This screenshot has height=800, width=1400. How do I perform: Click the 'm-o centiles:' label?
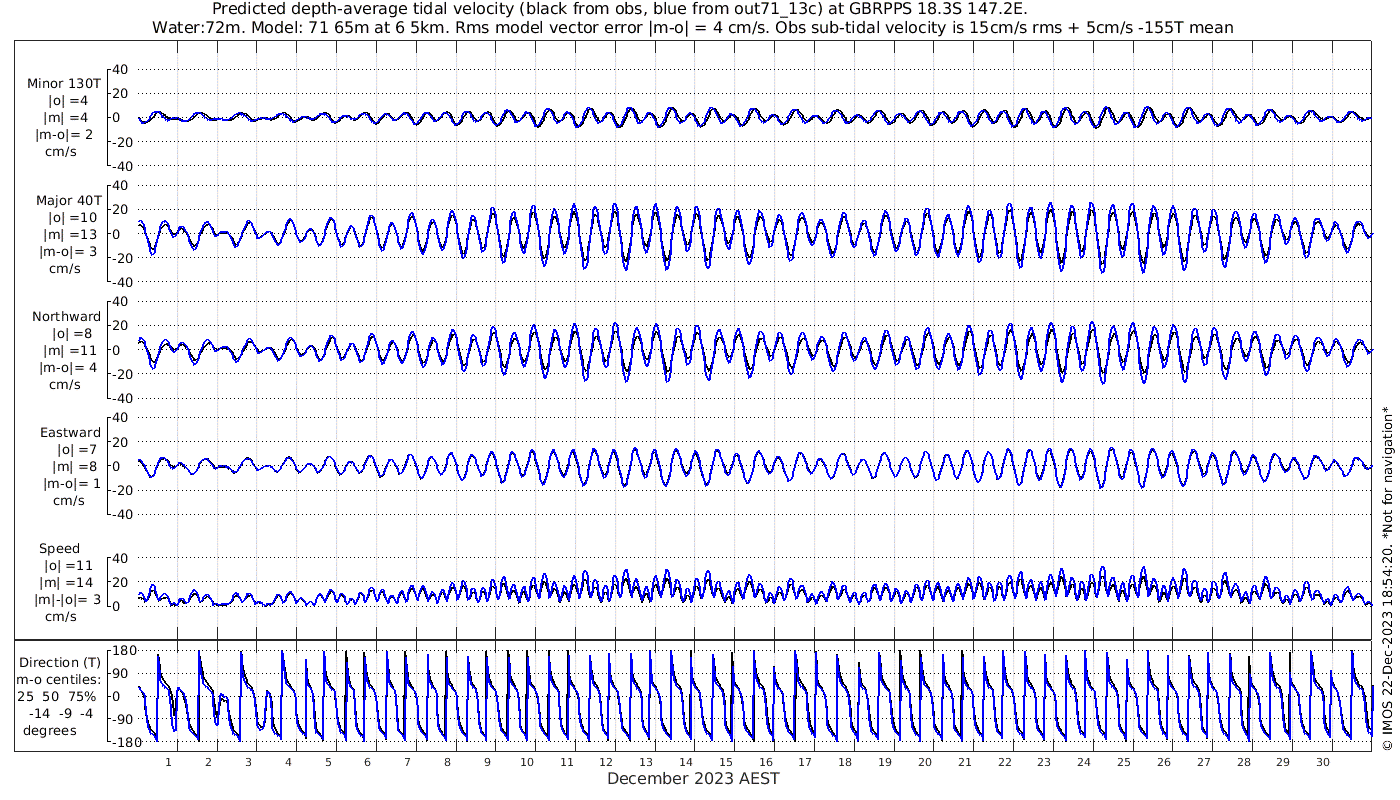coord(60,680)
